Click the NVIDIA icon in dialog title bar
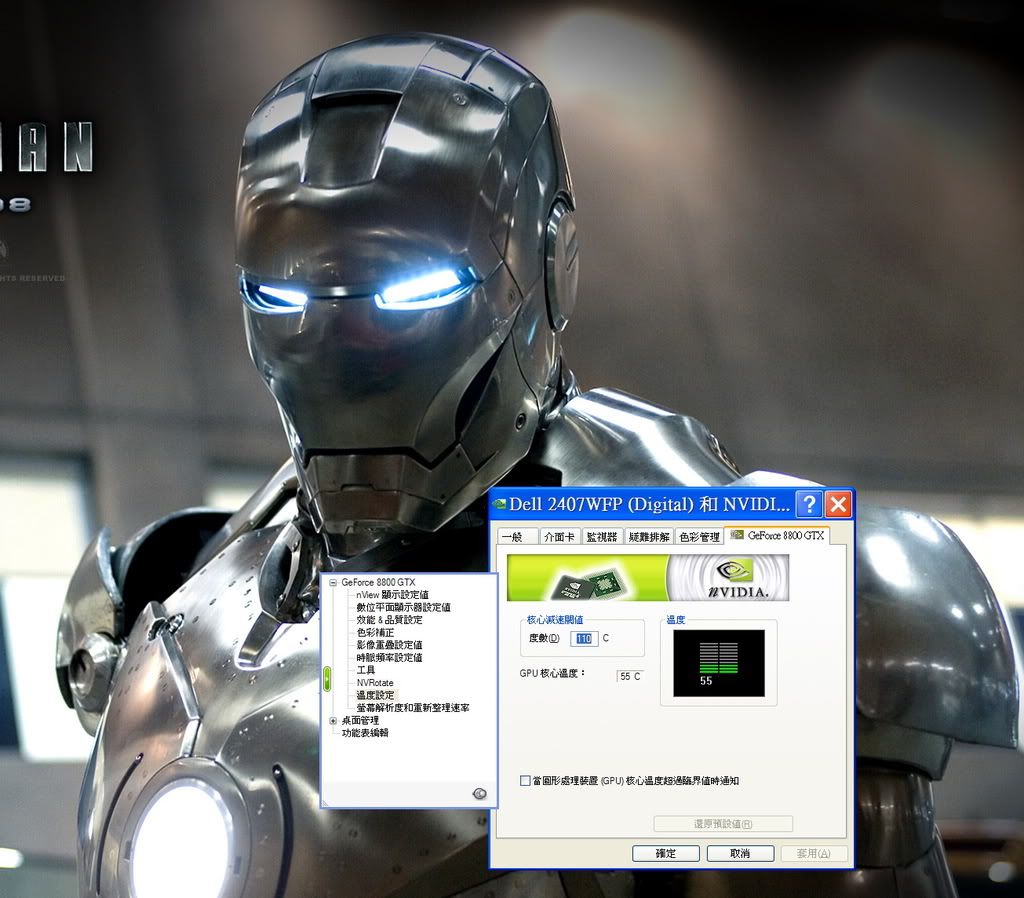This screenshot has width=1024, height=898. (500, 504)
